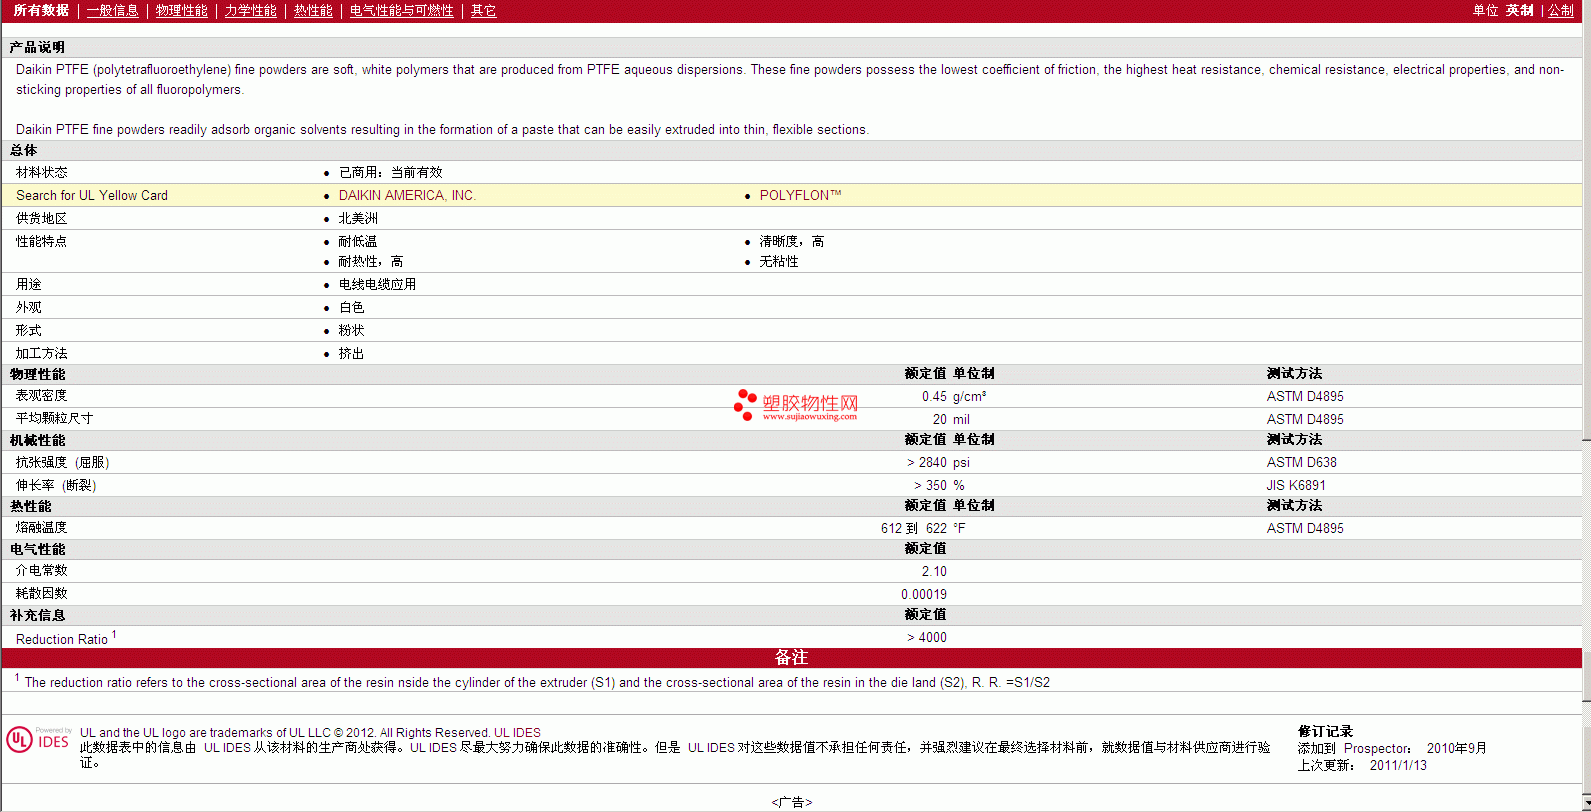Select the > 350 elongation value
This screenshot has width=1591, height=812.
coord(930,485)
